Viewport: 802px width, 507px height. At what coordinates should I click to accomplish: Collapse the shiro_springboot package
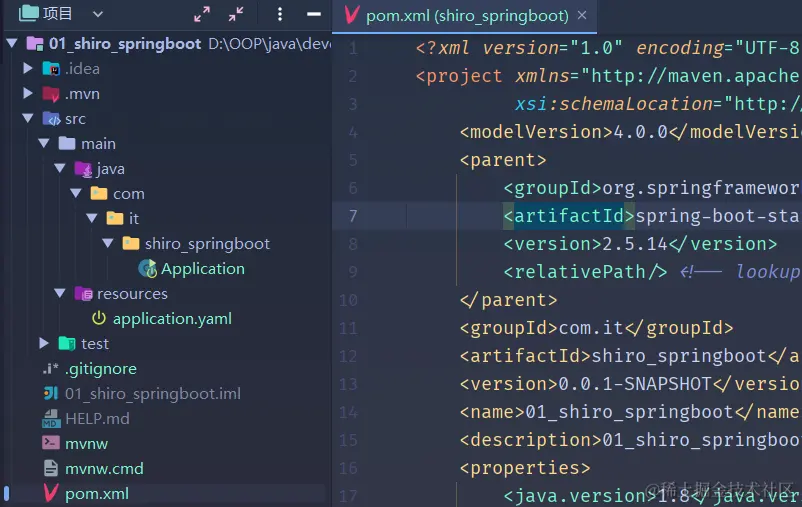(x=108, y=244)
